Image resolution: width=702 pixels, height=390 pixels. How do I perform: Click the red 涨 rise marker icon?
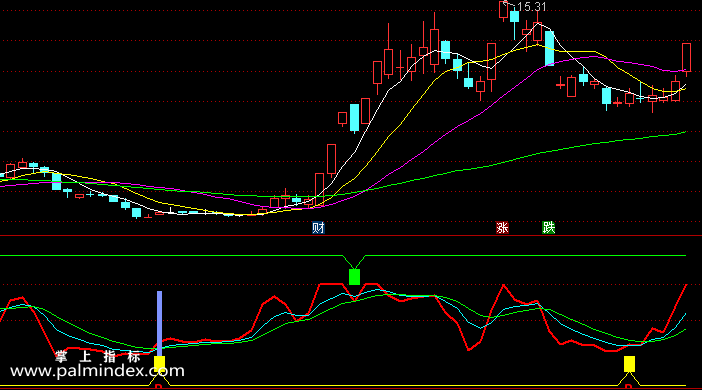(x=502, y=228)
